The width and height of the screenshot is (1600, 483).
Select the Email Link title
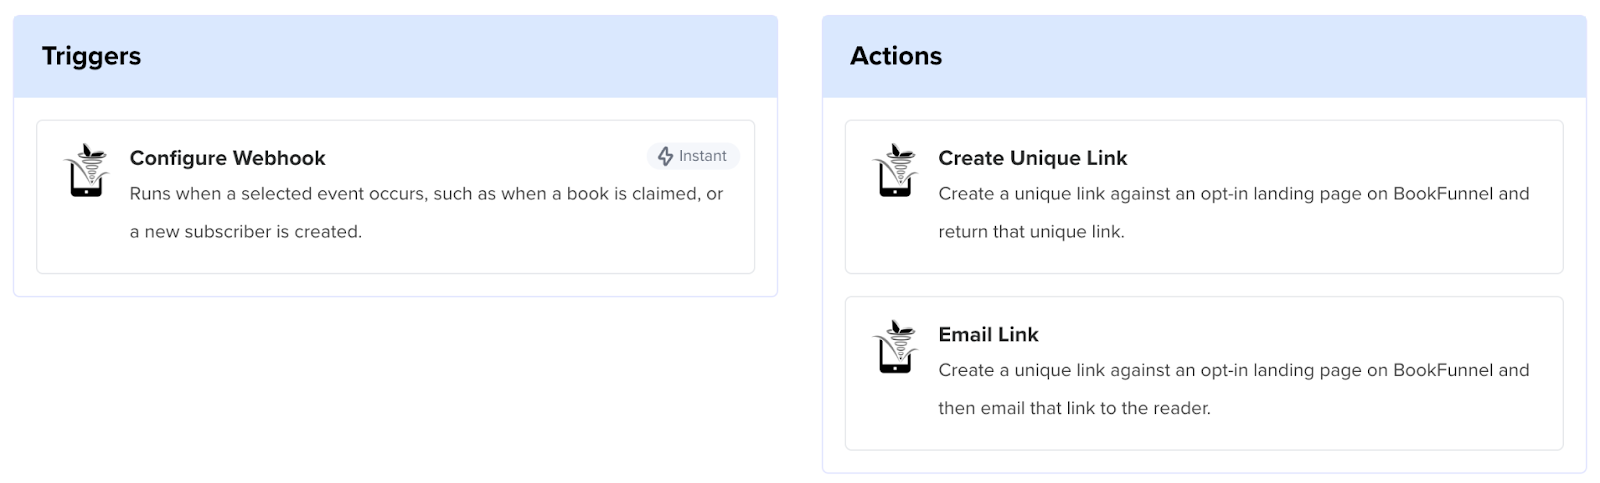988,334
